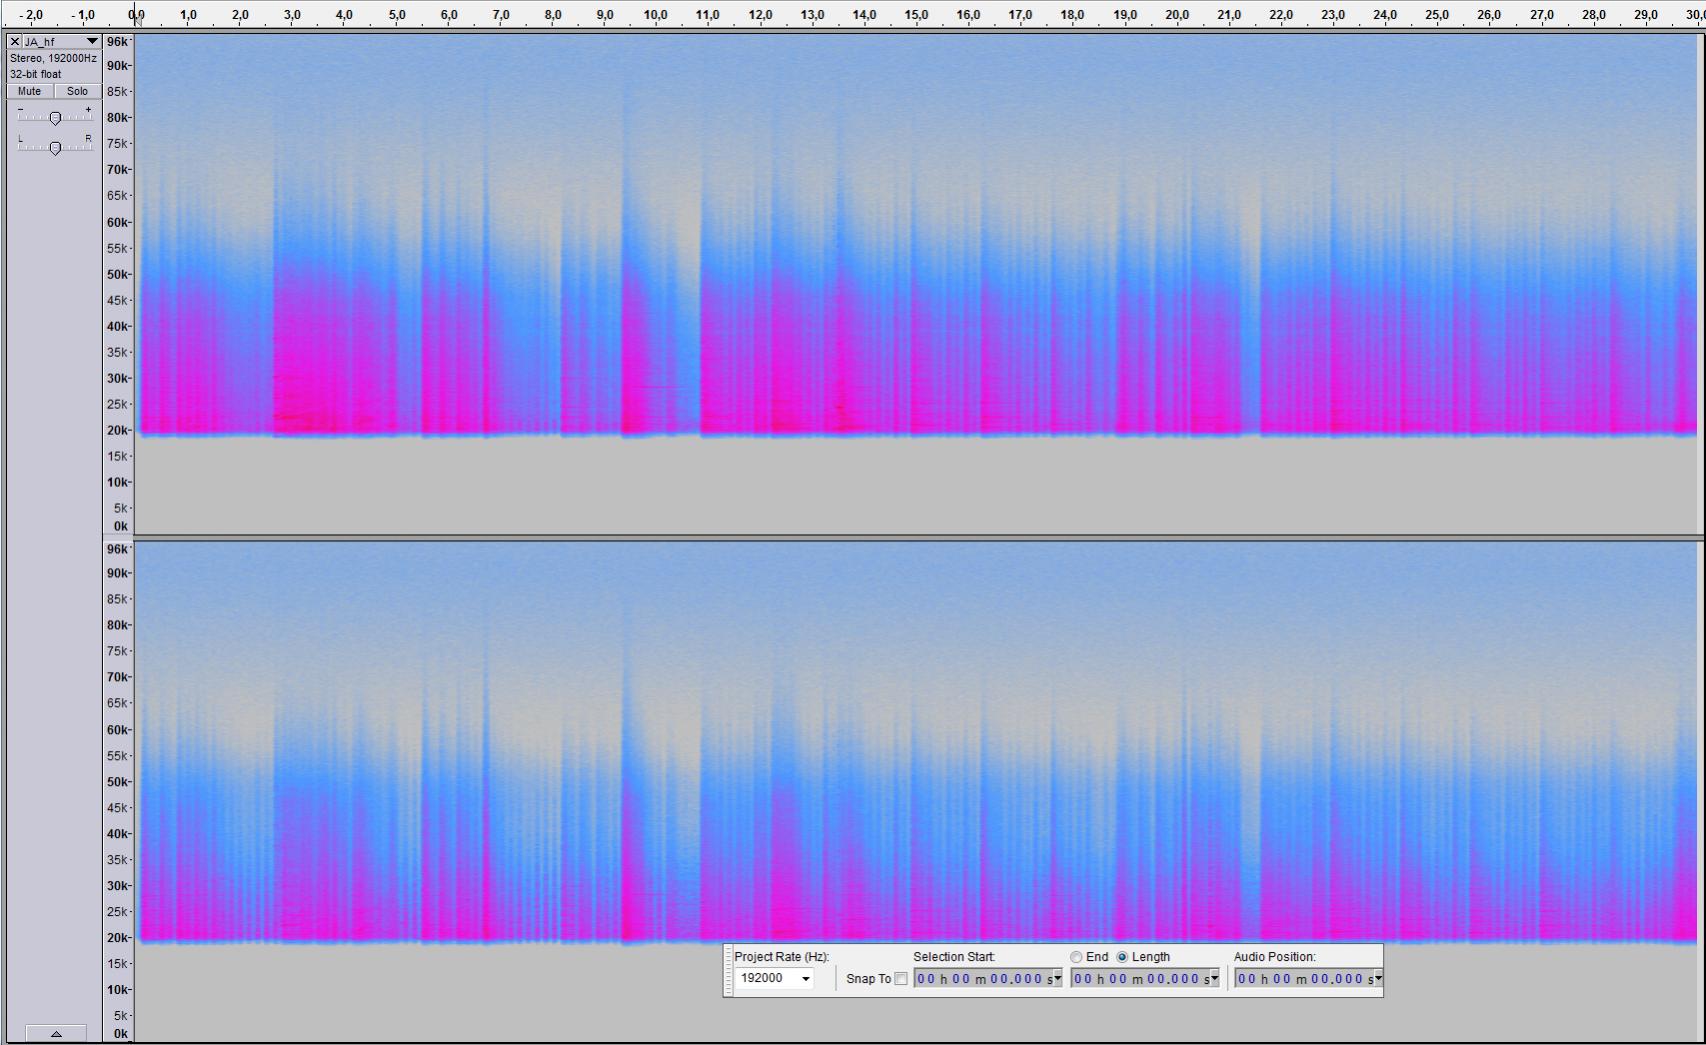Select the Length radio button
Image resolution: width=1706 pixels, height=1045 pixels.
pyautogui.click(x=1122, y=957)
